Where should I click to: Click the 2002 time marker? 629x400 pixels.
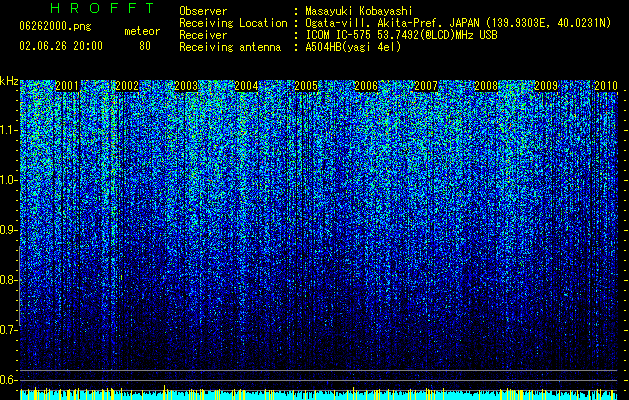127,86
